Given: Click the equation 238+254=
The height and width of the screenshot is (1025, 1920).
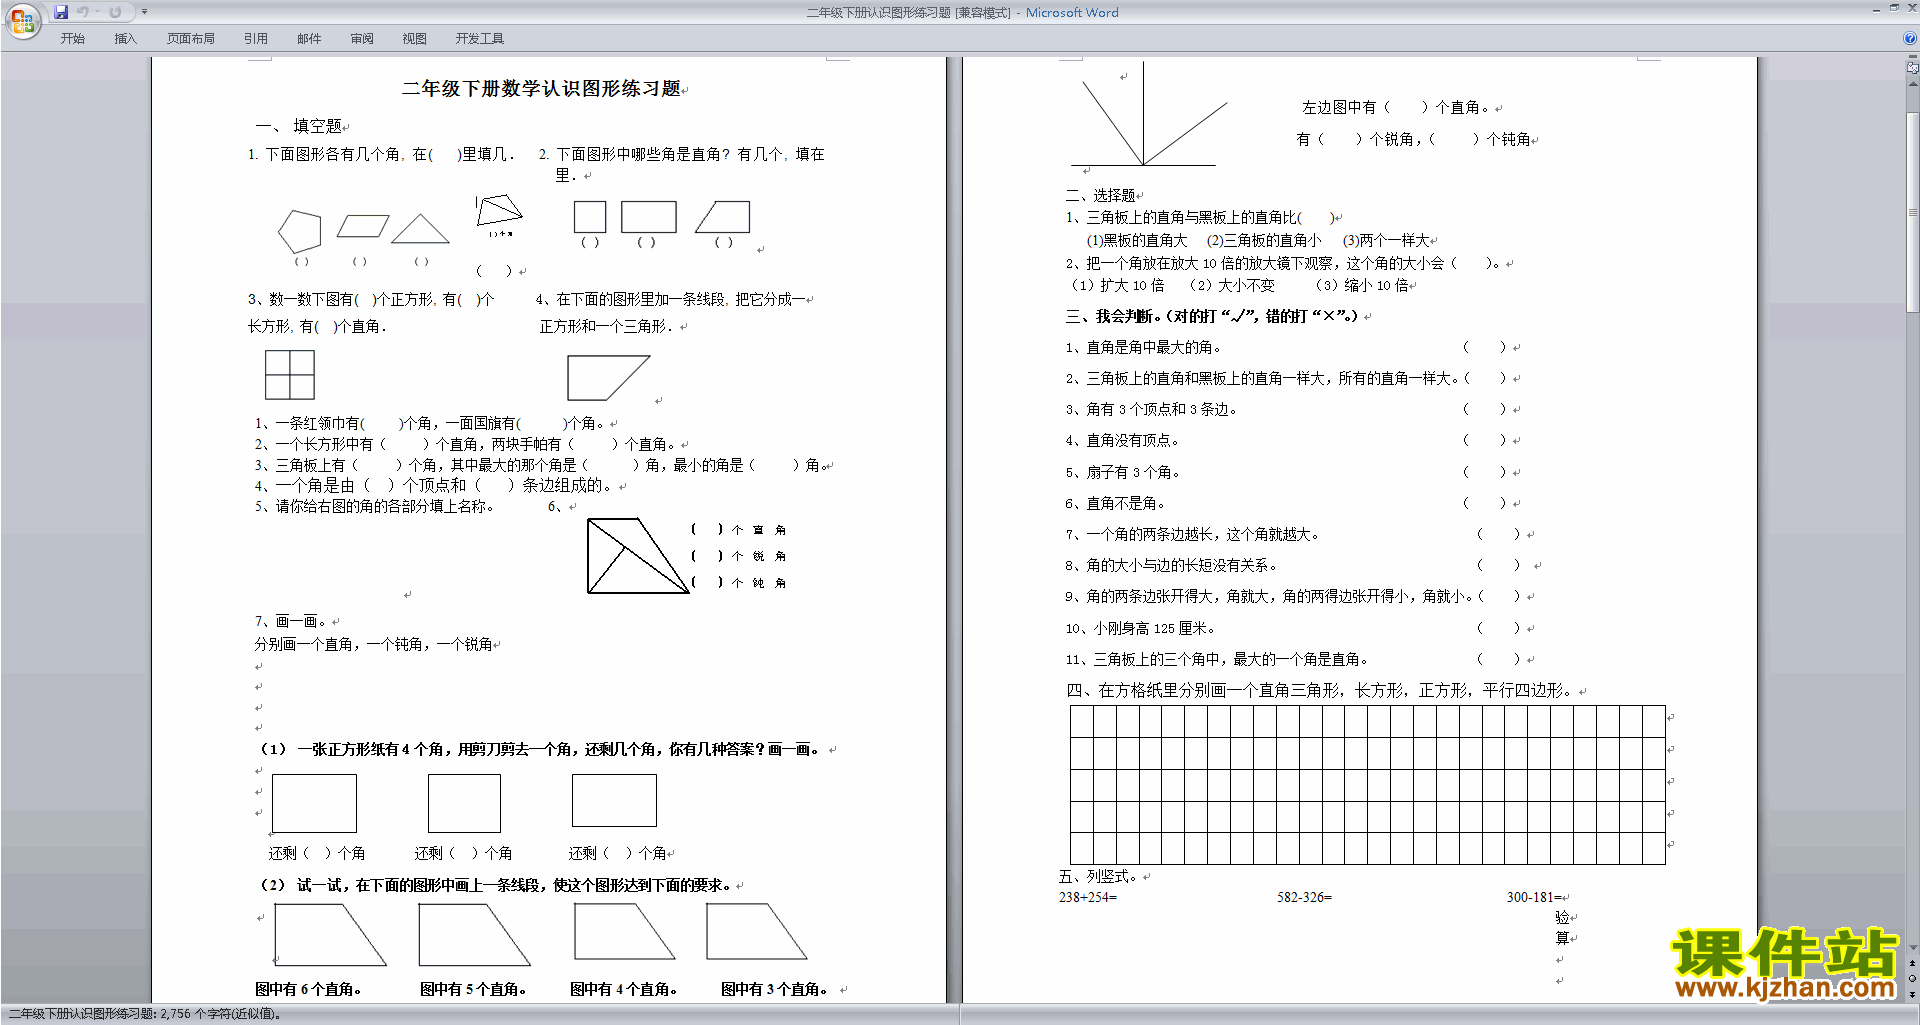Looking at the screenshot, I should click(1088, 897).
